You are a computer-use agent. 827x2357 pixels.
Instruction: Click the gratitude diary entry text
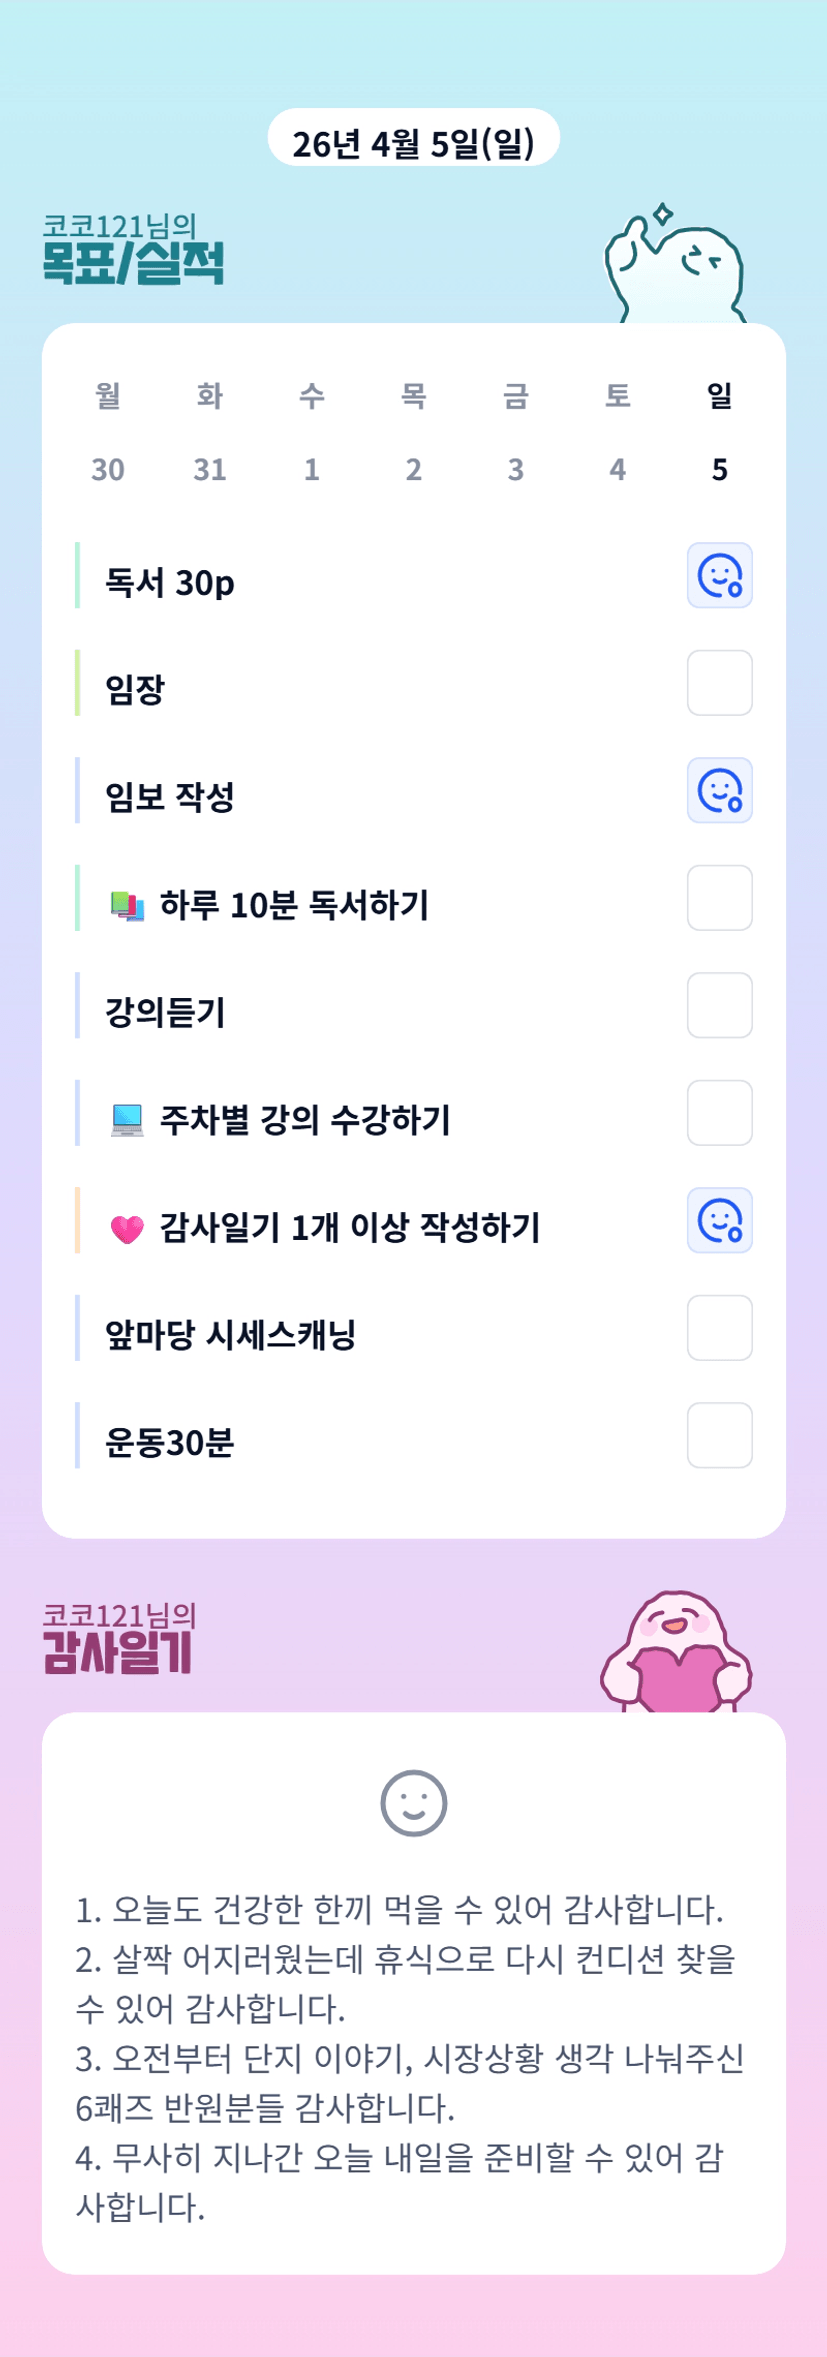409,2057
